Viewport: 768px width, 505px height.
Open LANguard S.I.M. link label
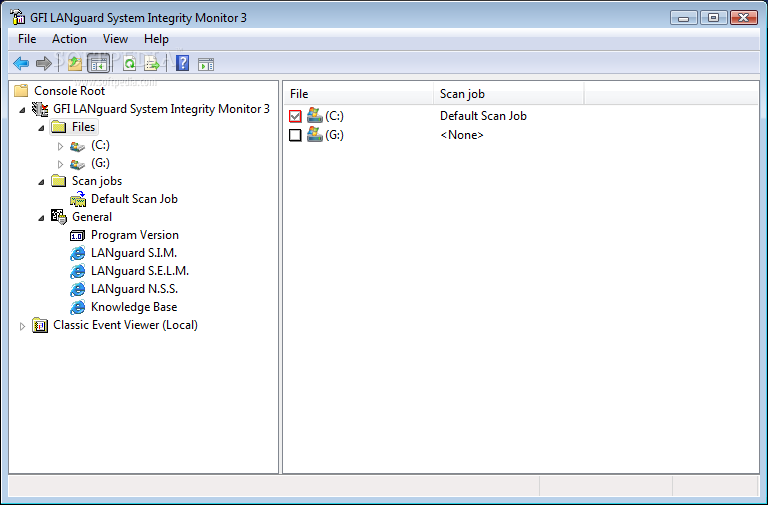pos(134,253)
